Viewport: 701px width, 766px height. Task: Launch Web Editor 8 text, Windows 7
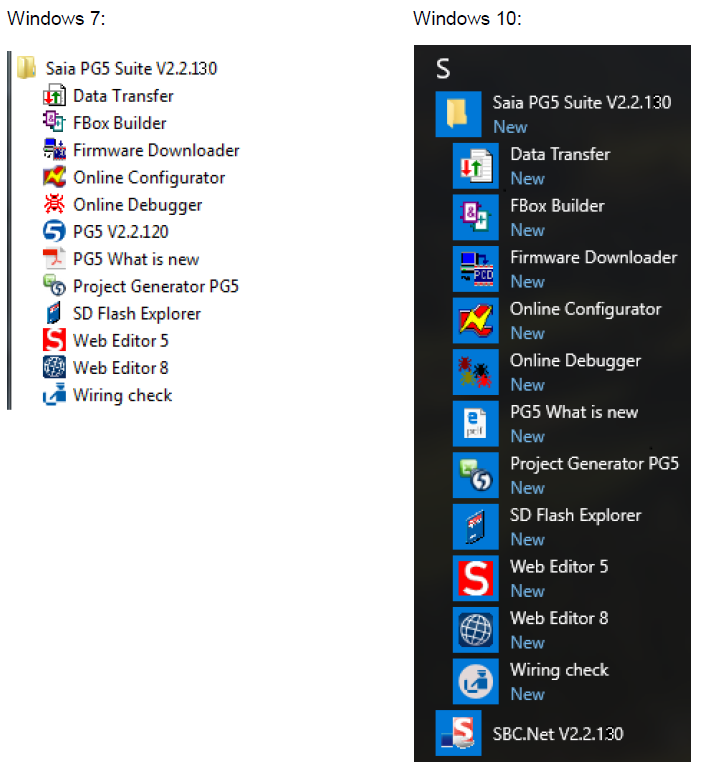(x=121, y=368)
